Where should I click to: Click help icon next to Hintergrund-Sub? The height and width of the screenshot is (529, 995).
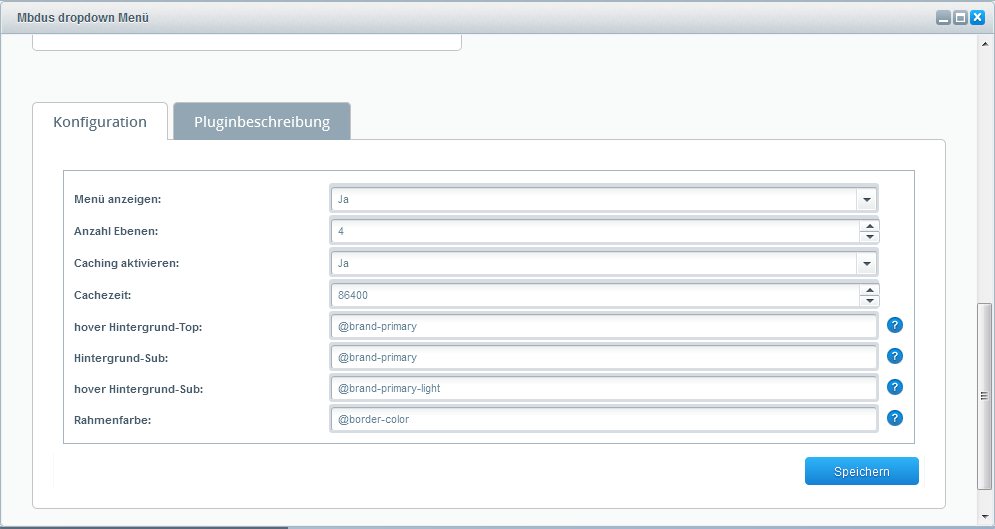coord(895,356)
